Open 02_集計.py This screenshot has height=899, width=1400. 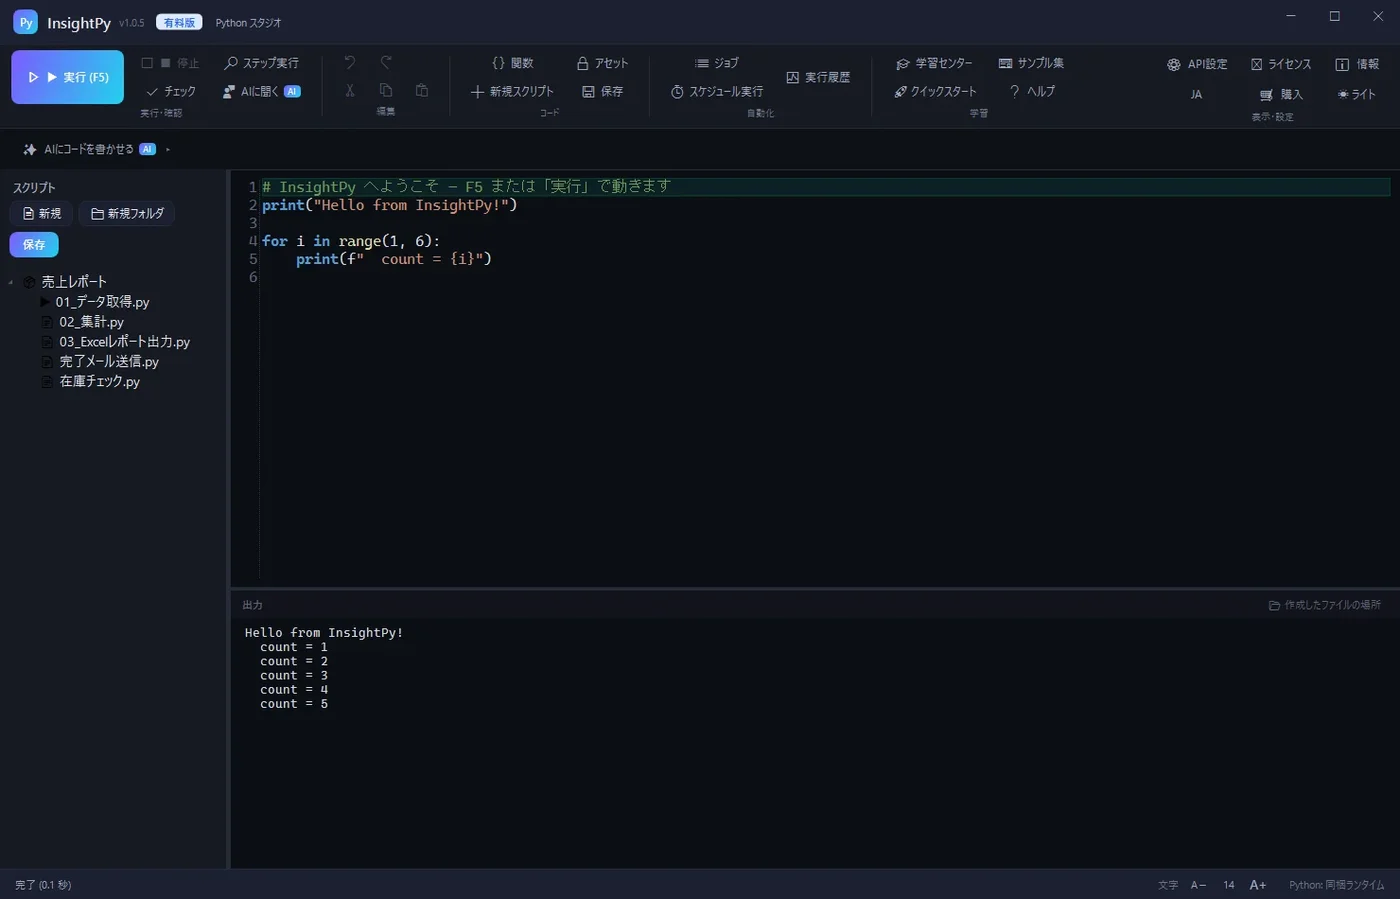pyautogui.click(x=91, y=322)
